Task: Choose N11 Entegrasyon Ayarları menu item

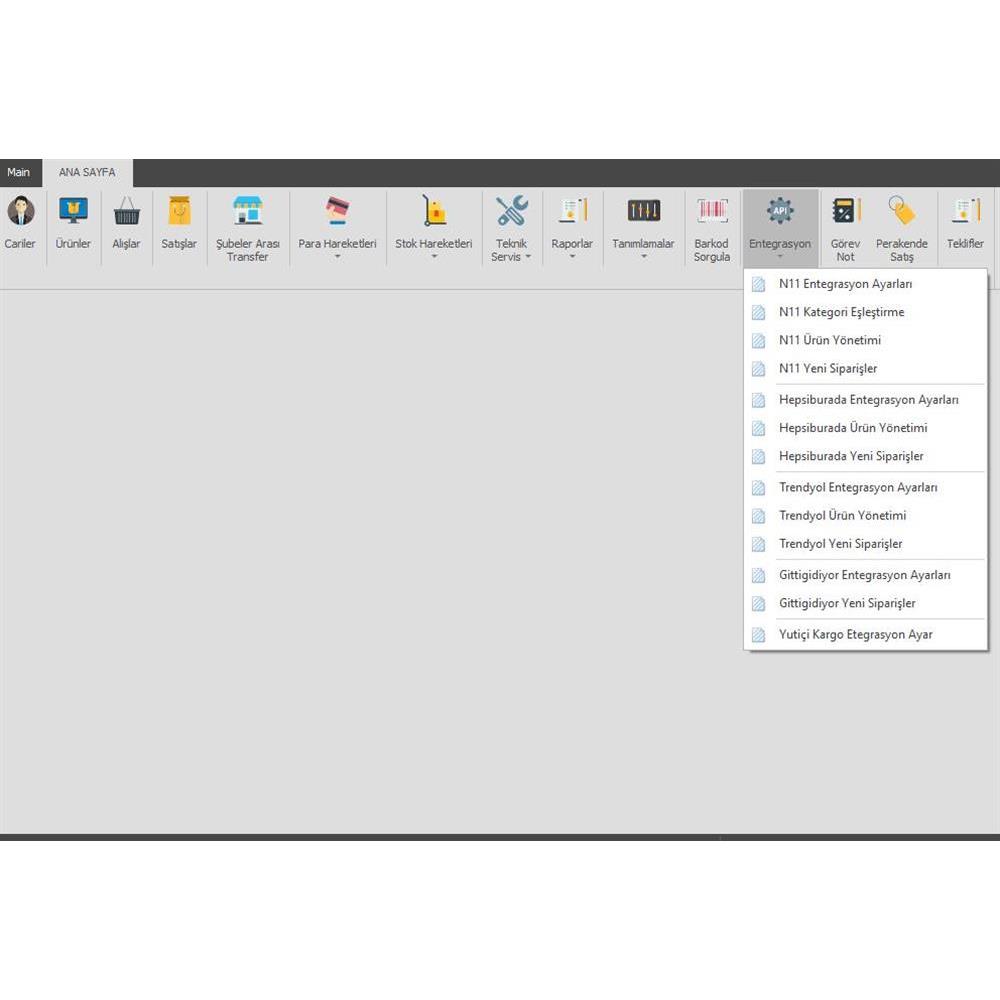Action: pyautogui.click(x=845, y=284)
